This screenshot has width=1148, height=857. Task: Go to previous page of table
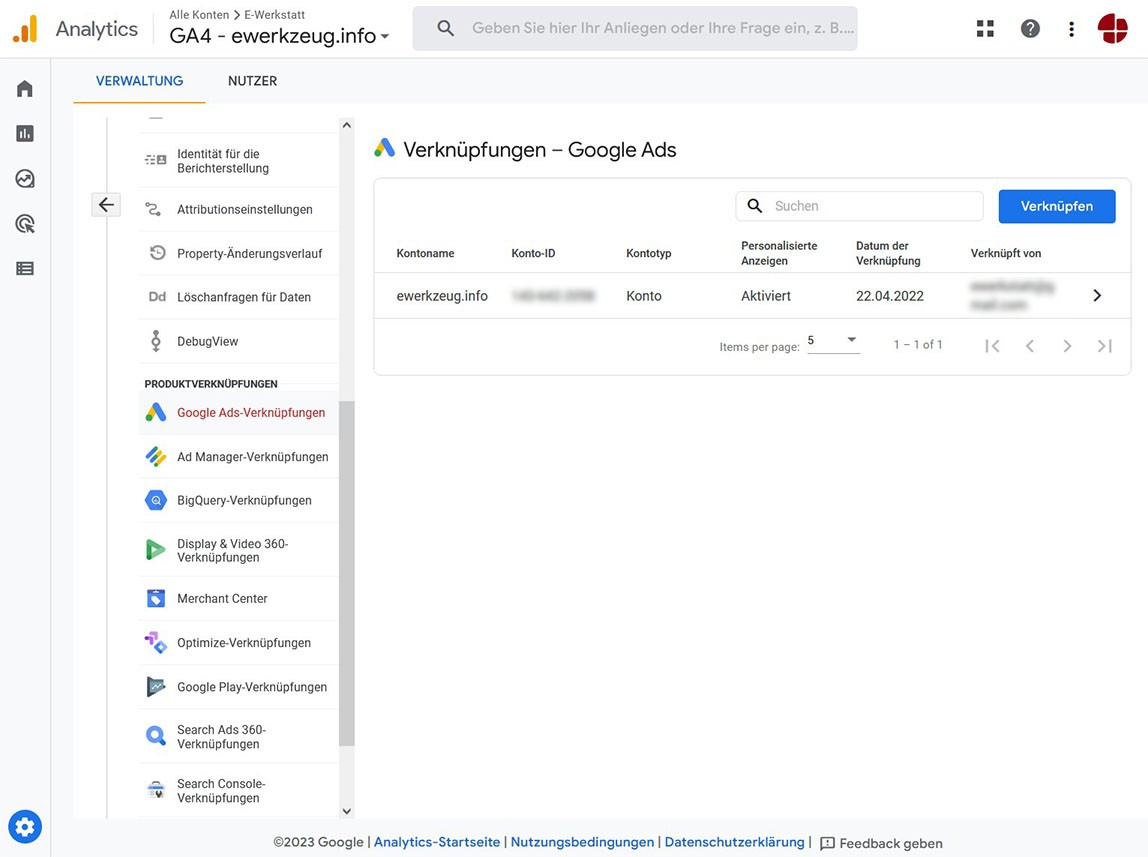1029,345
